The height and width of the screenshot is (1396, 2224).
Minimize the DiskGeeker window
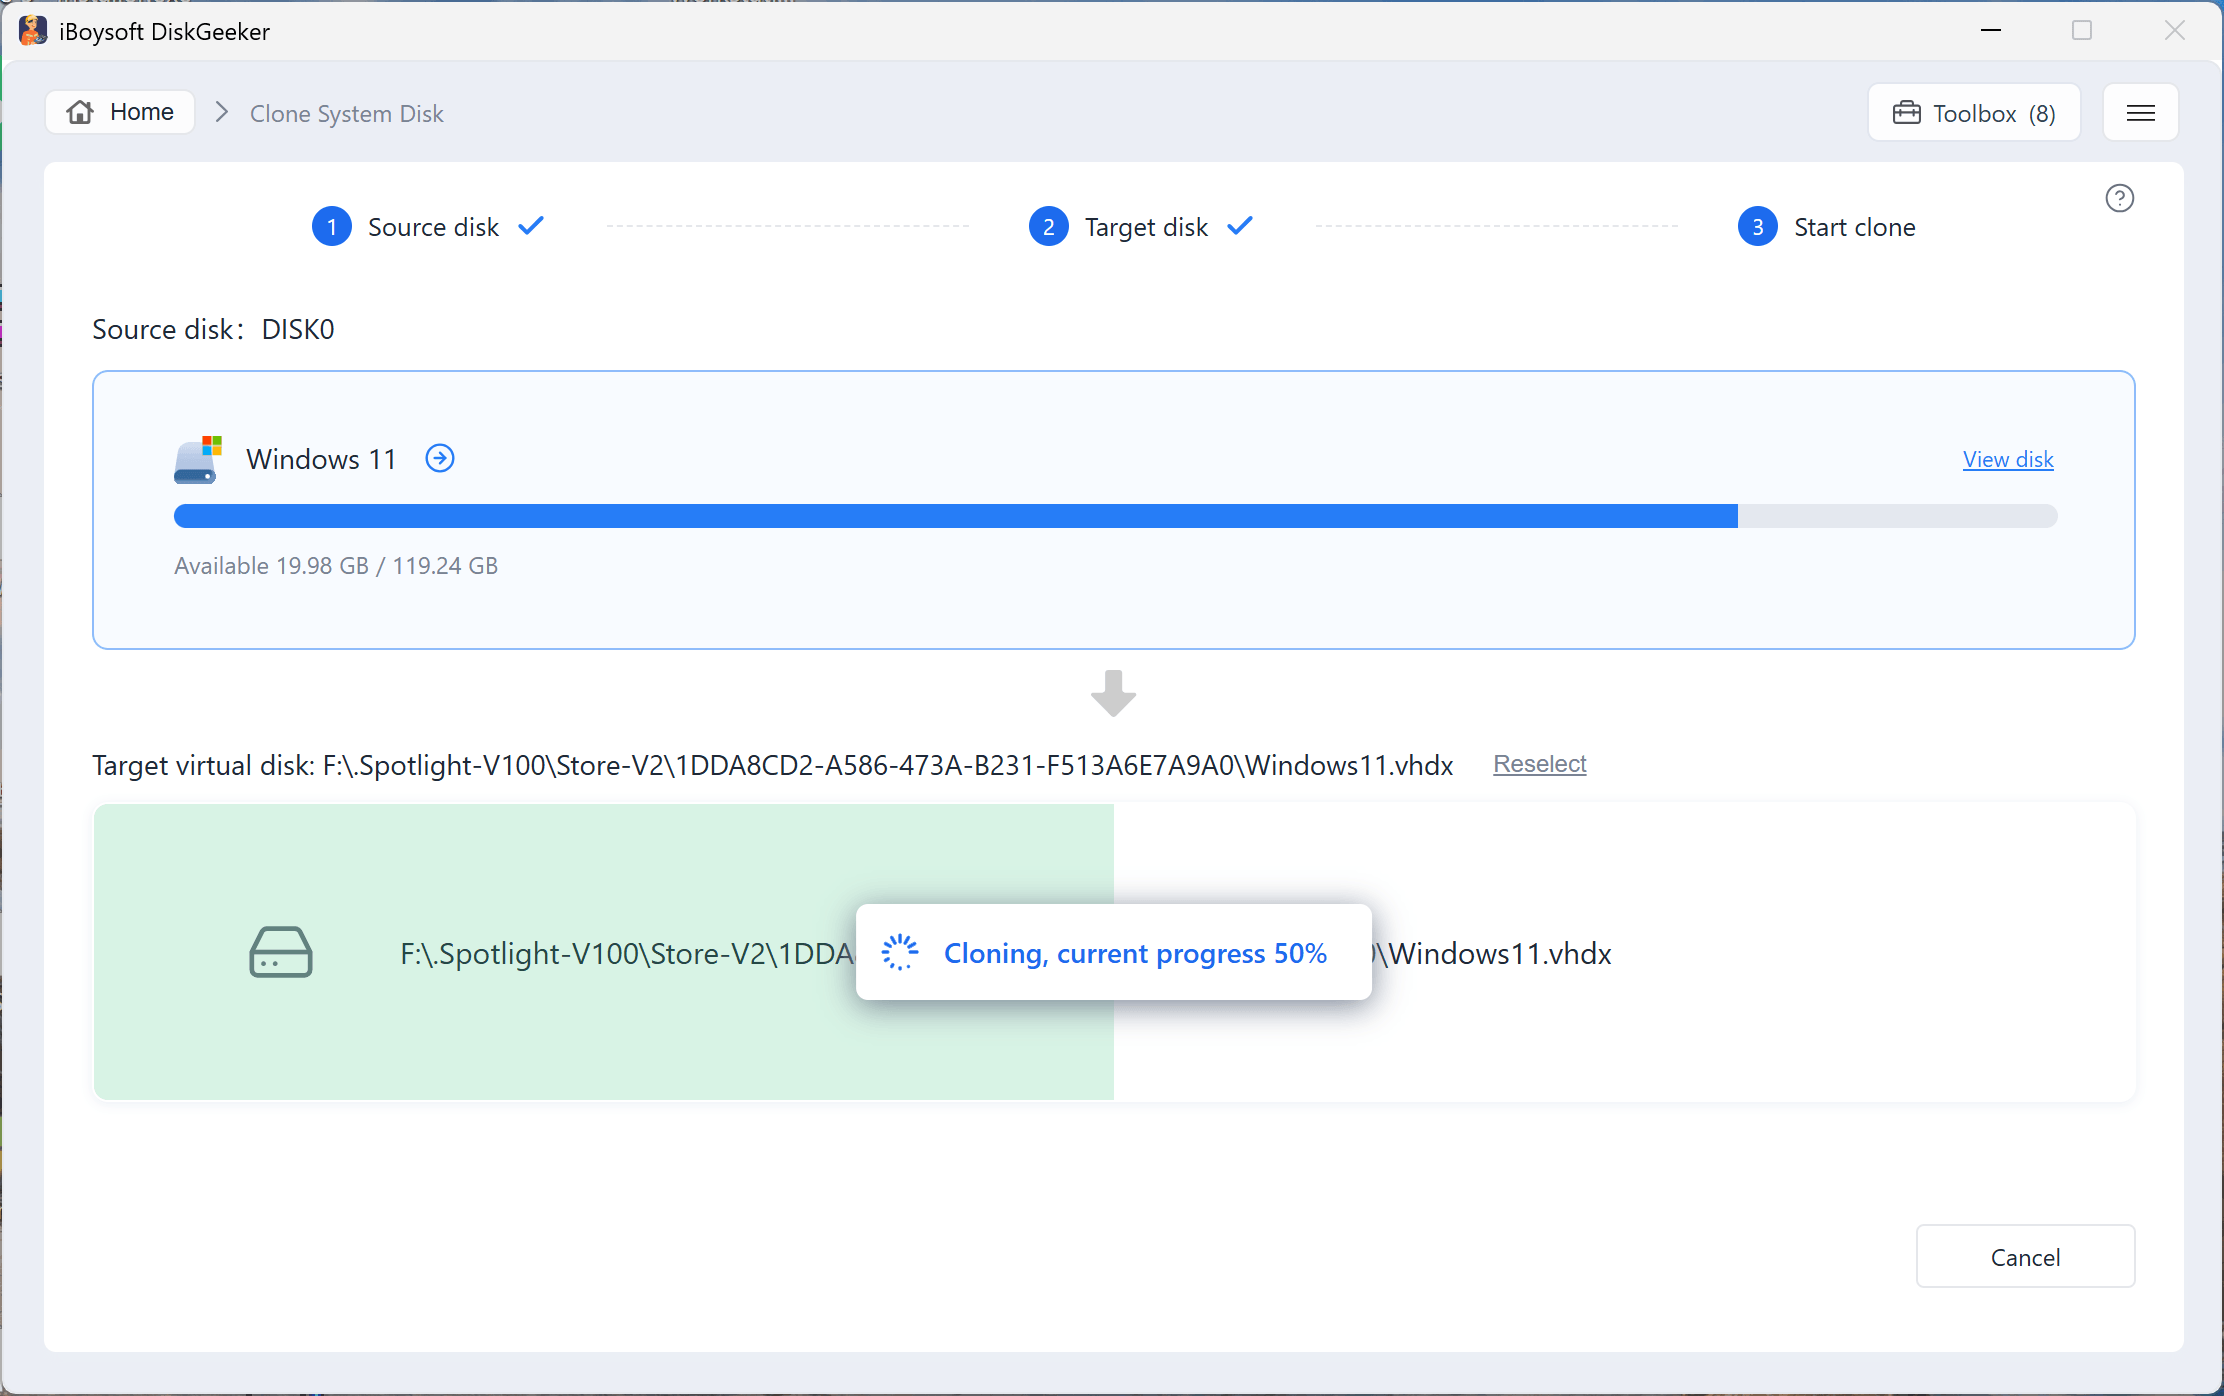(1991, 31)
